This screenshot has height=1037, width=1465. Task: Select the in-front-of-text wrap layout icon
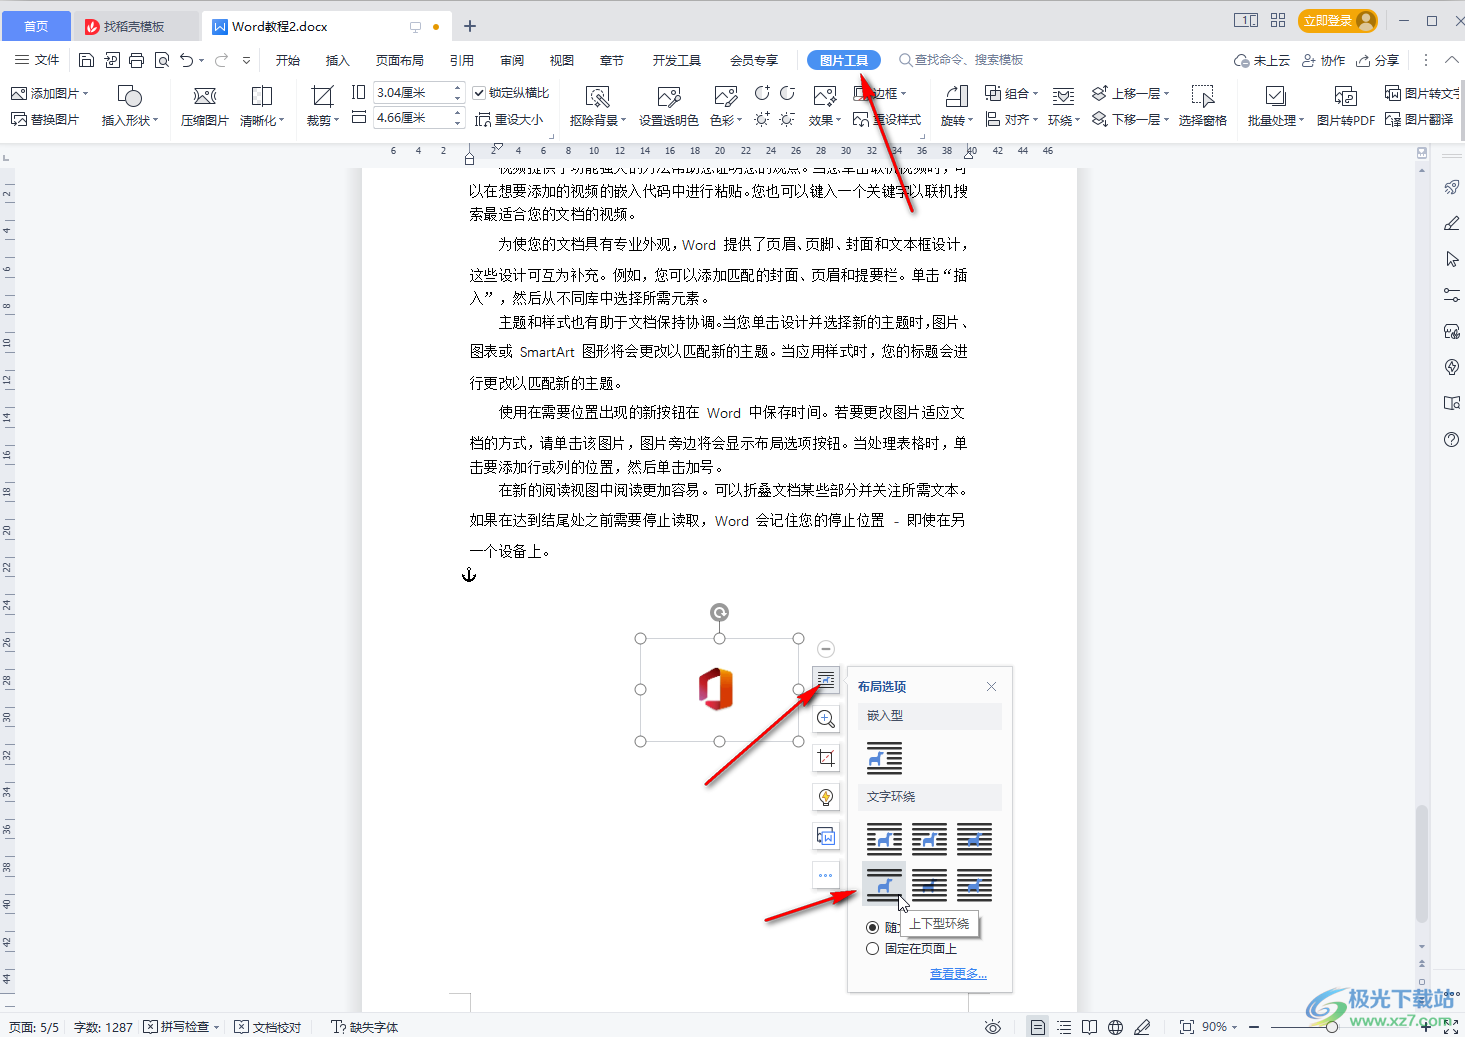tap(974, 884)
